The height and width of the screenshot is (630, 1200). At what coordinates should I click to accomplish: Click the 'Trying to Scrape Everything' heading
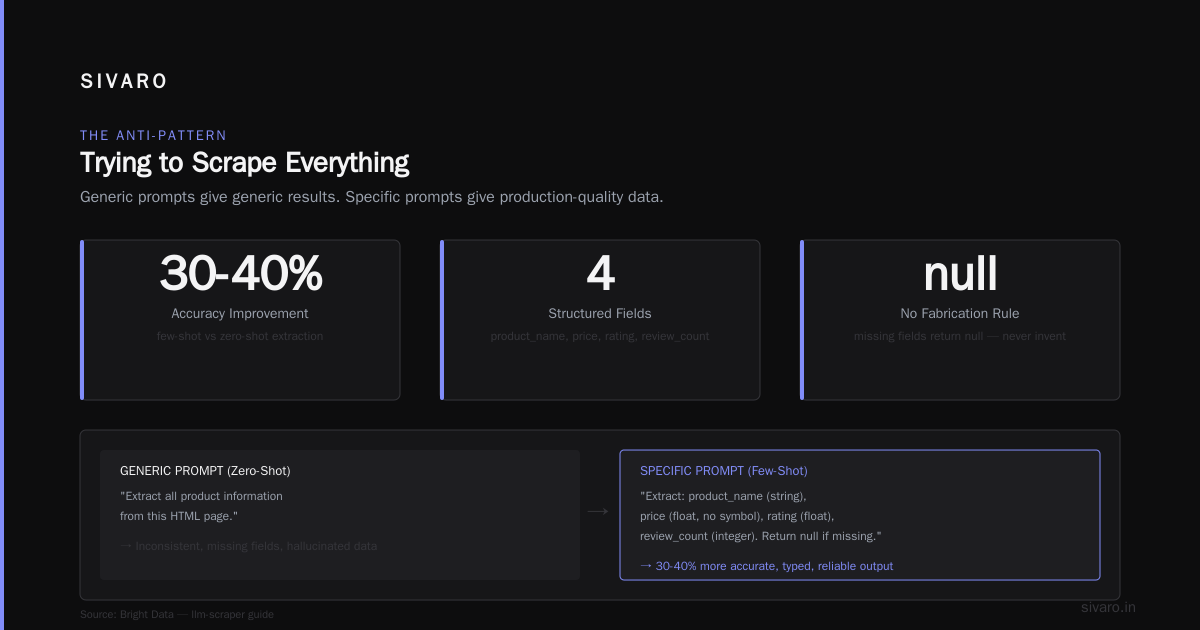244,163
